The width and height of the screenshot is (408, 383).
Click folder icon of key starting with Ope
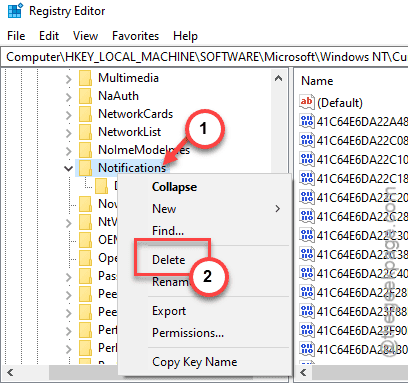point(85,257)
